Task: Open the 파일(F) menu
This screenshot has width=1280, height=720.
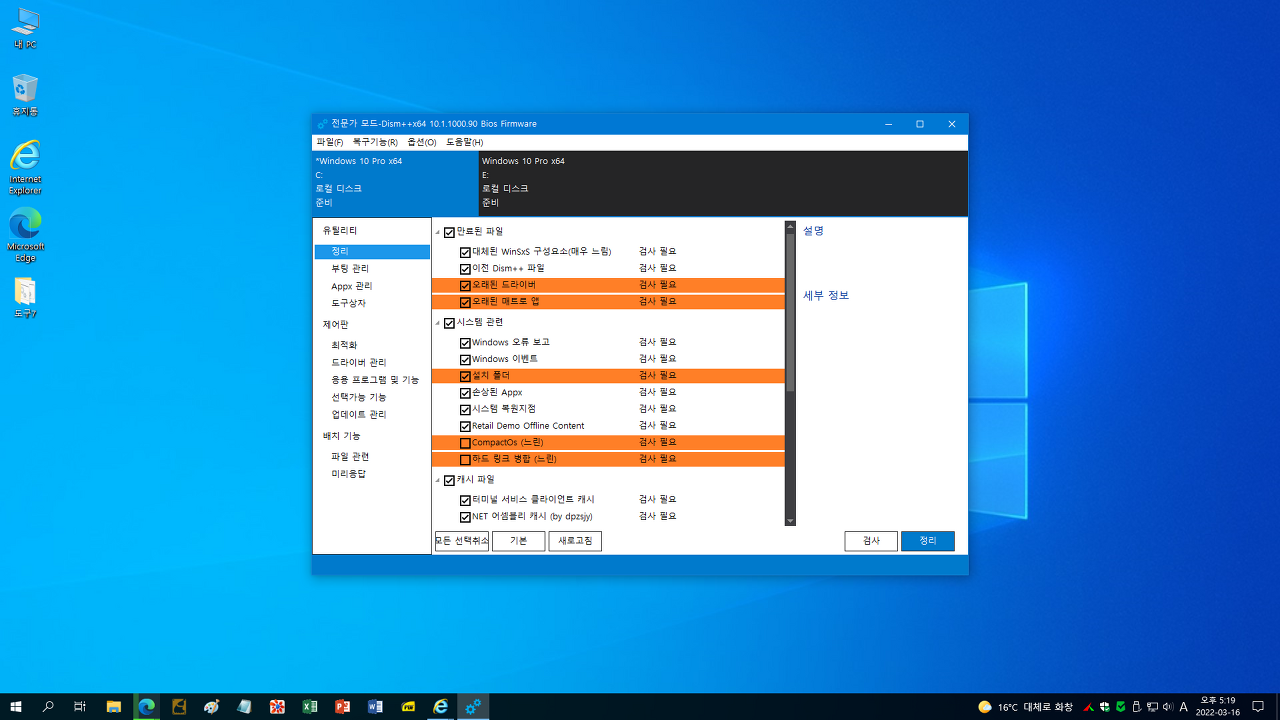Action: (330, 142)
